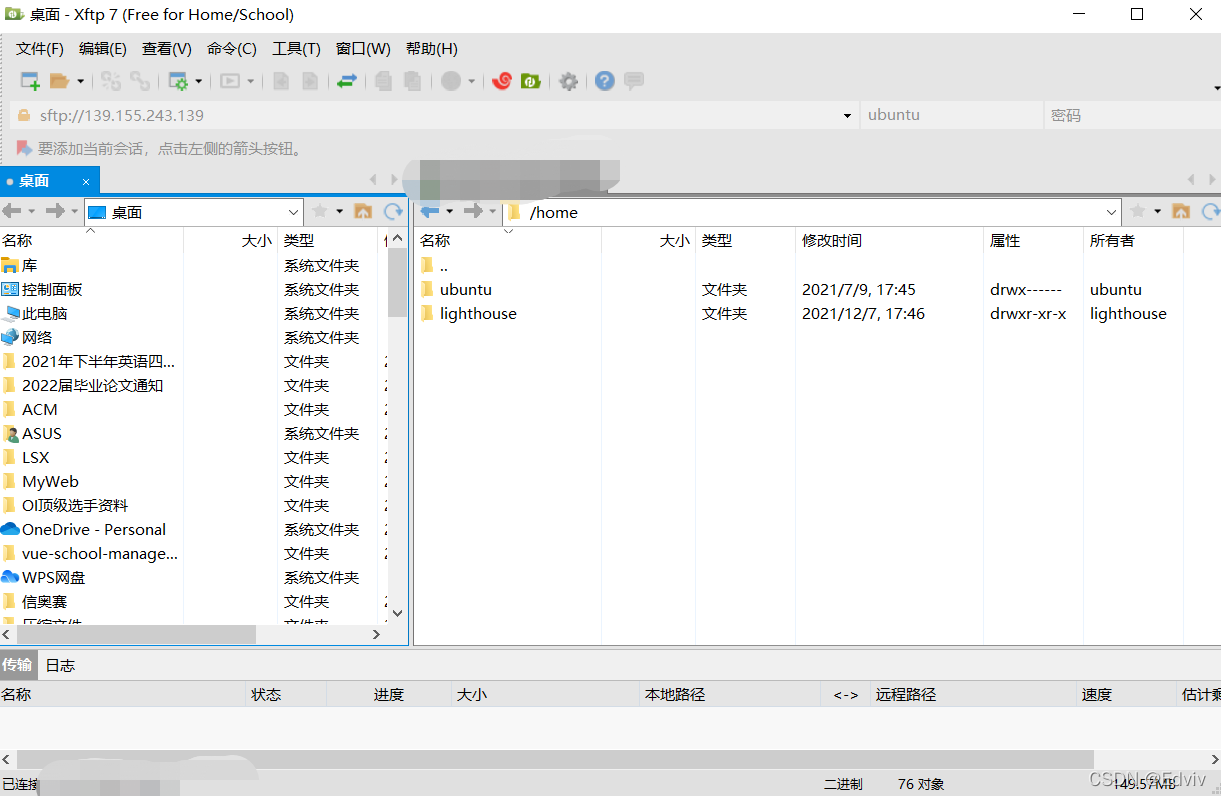
Task: Go back in local pane history
Action: (x=12, y=211)
